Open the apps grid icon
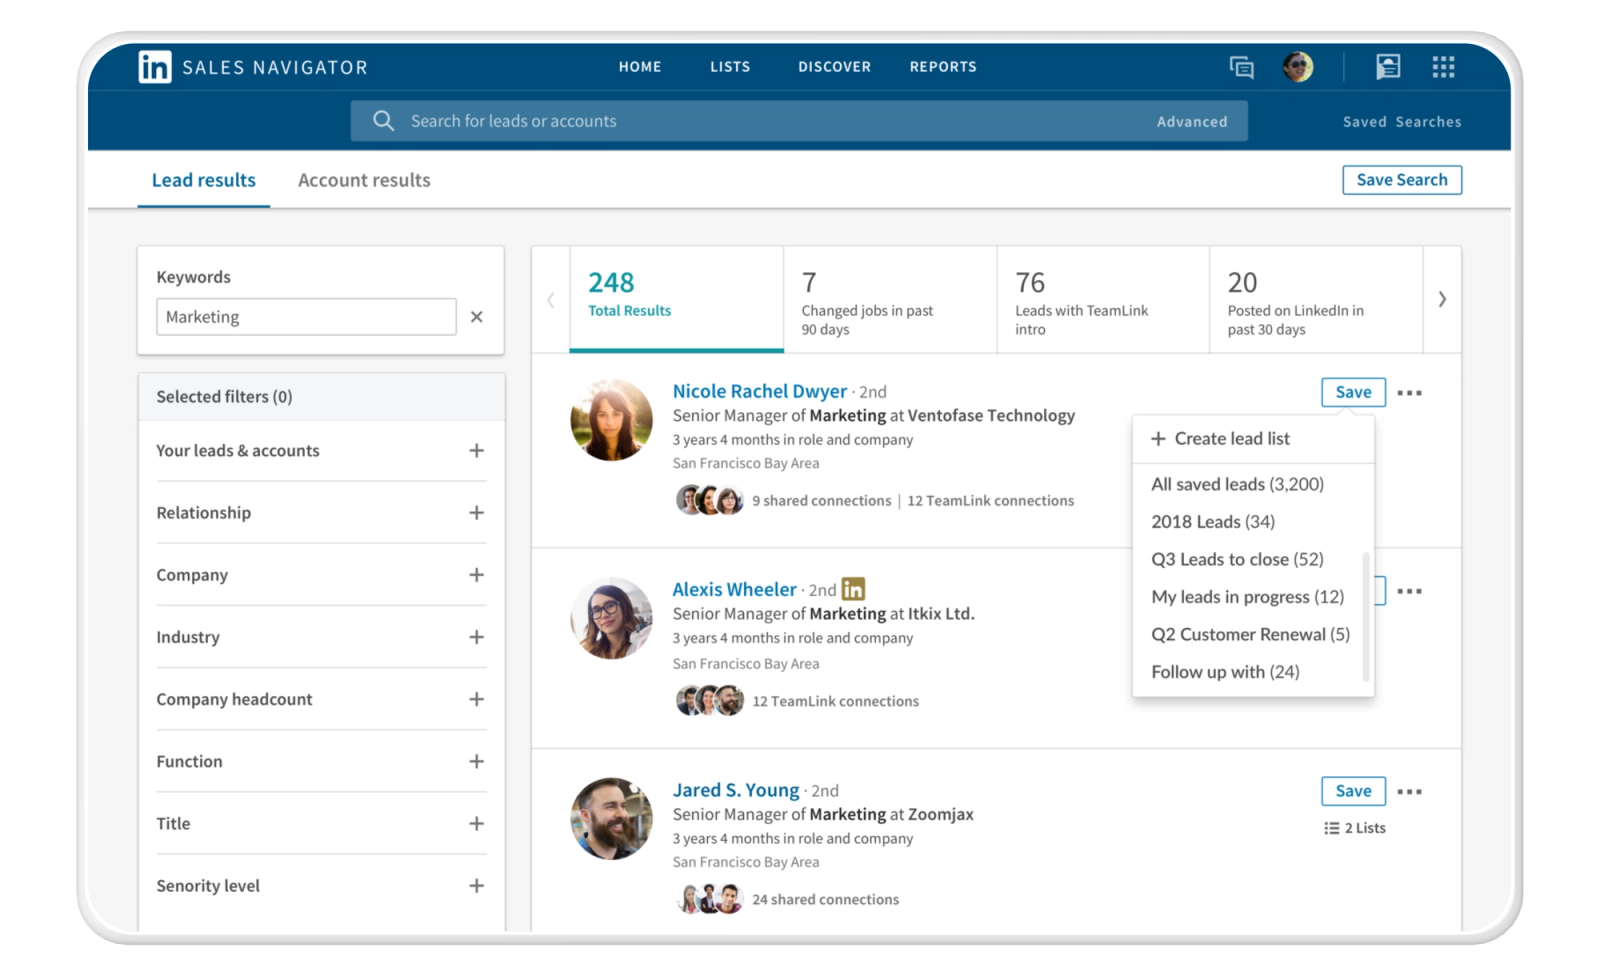 [x=1443, y=67]
